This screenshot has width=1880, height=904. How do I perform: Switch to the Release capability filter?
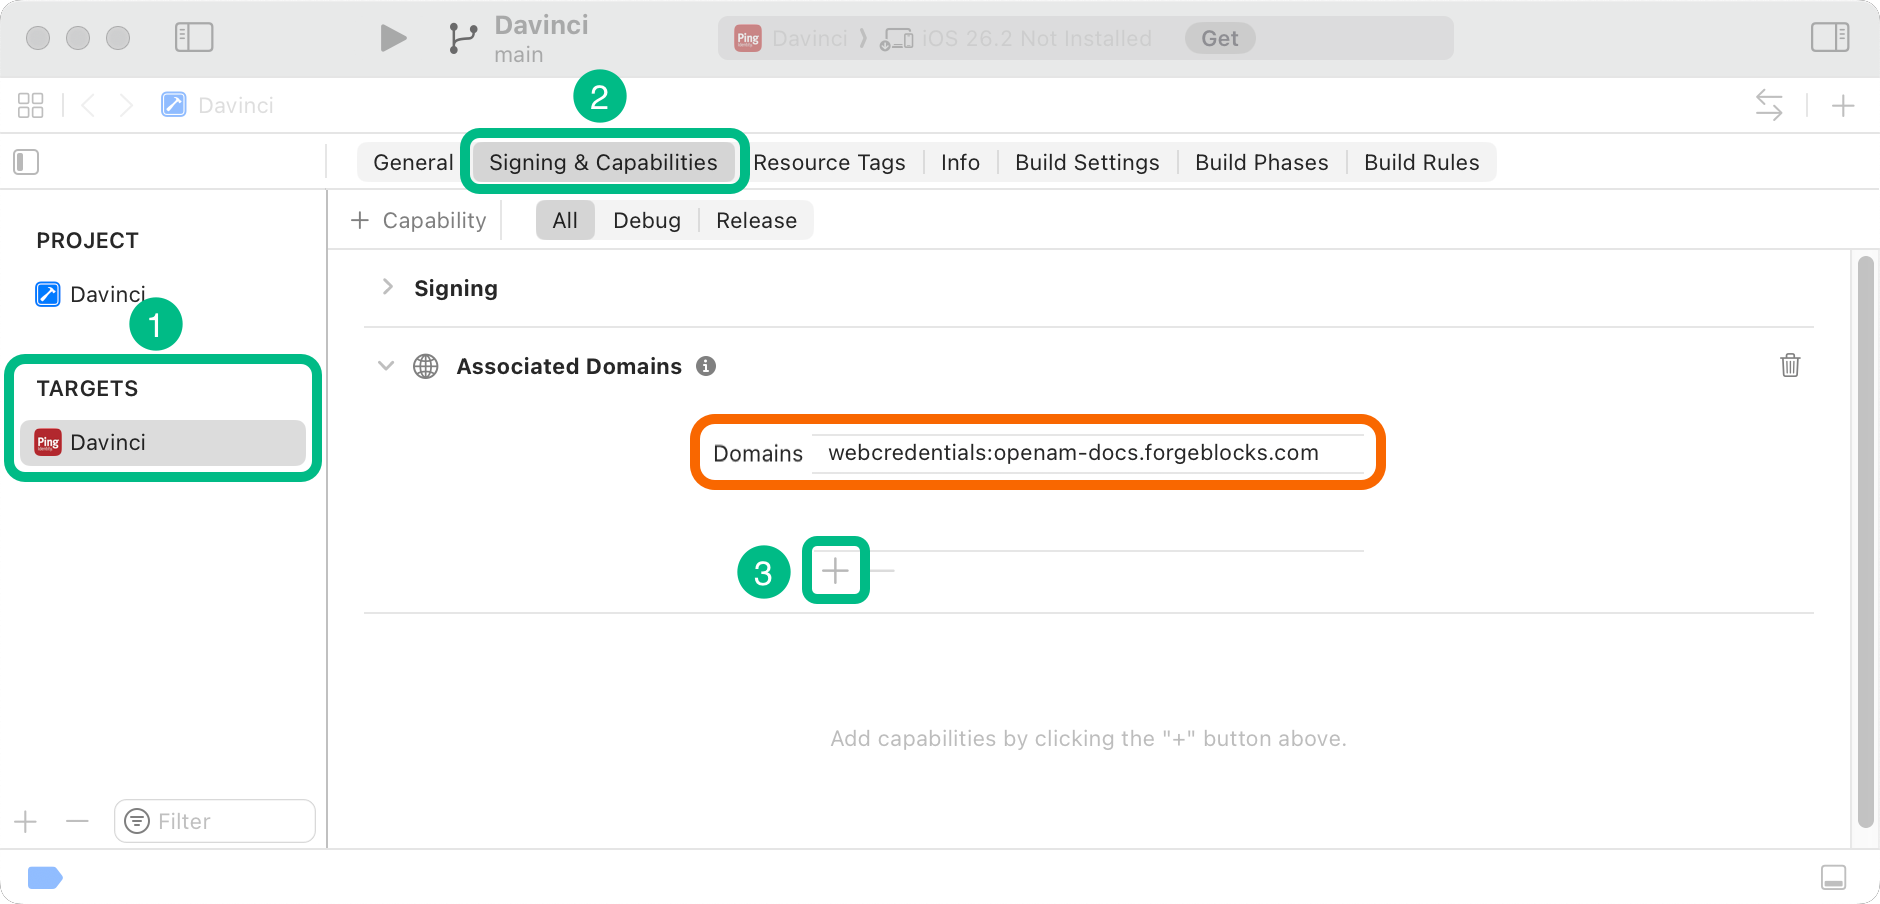pyautogui.click(x=755, y=220)
